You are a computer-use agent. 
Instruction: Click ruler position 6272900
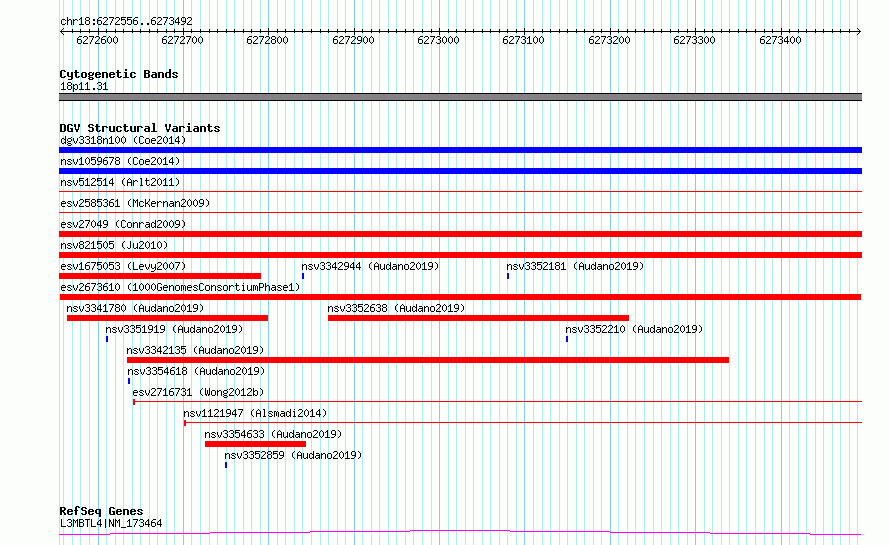click(x=353, y=40)
